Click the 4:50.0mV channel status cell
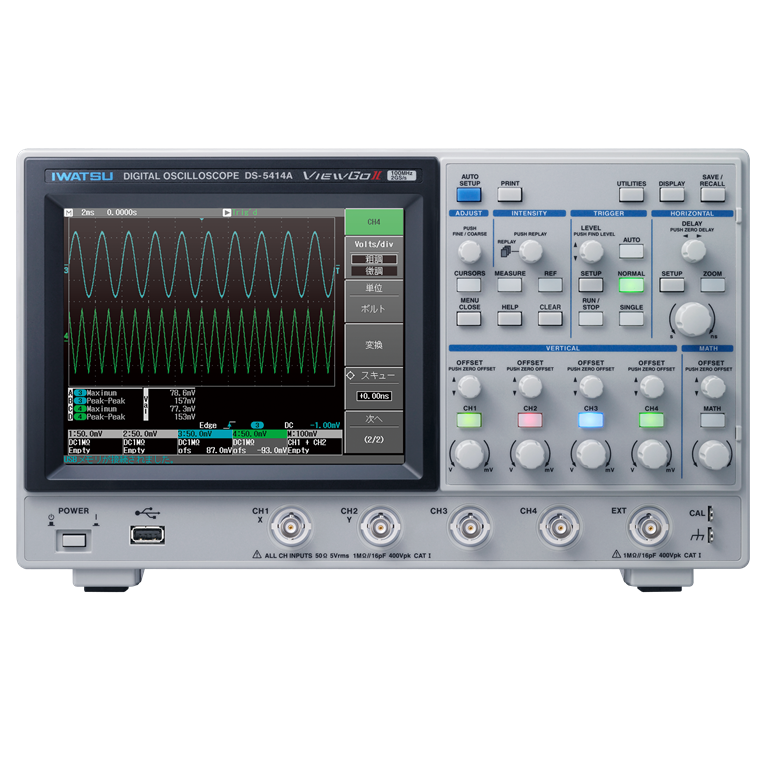The width and height of the screenshot is (766, 766). 259,434
